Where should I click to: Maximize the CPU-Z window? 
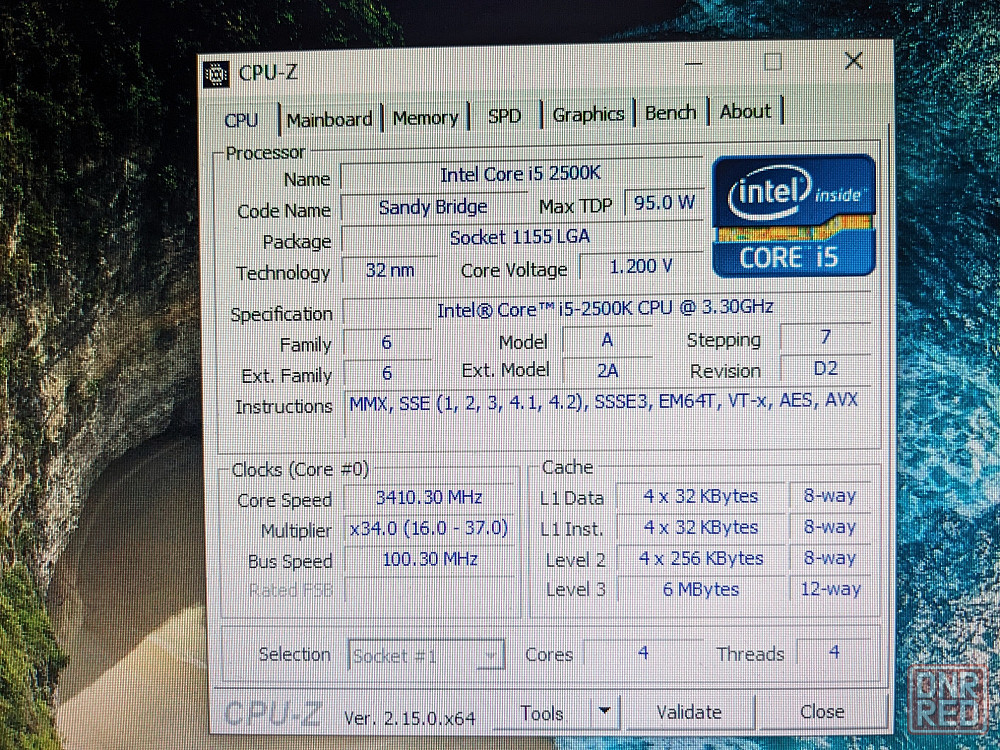772,62
